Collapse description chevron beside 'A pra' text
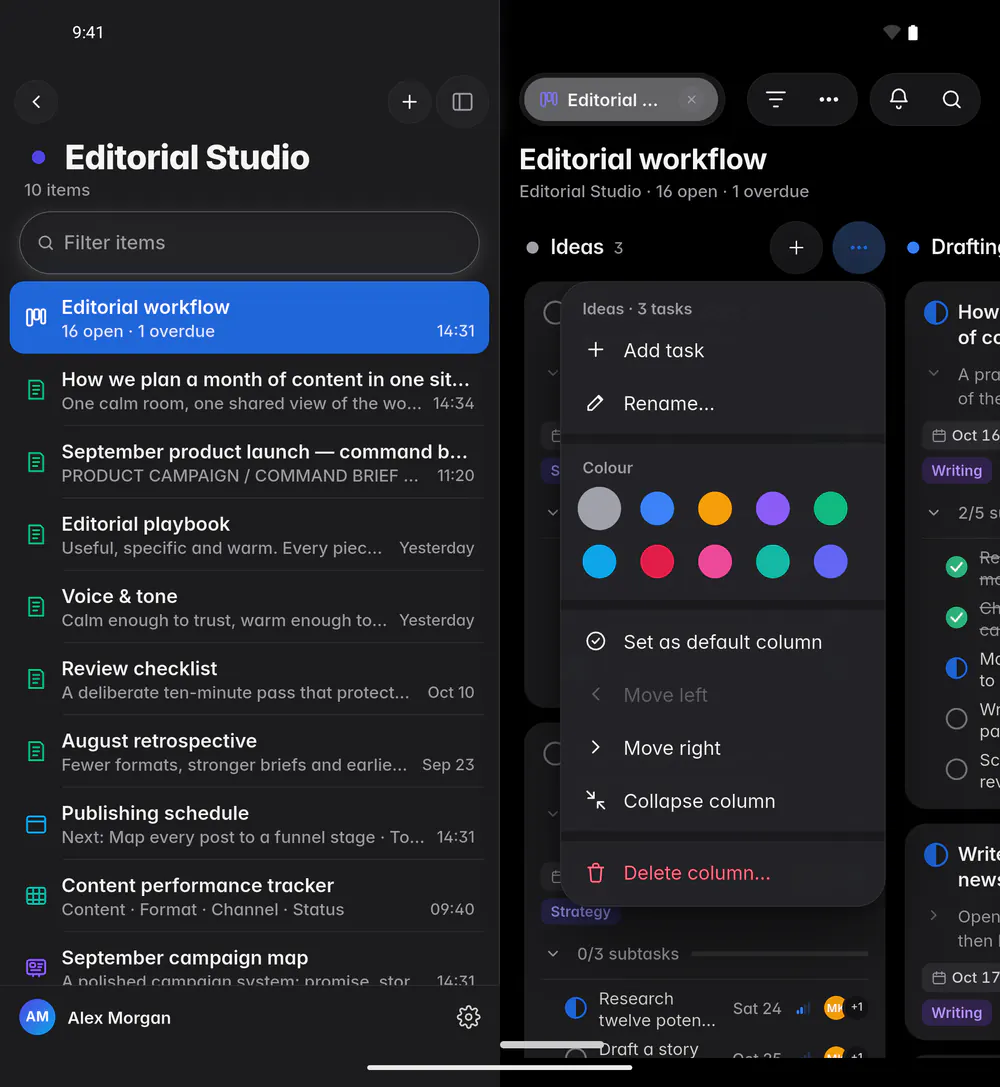The height and width of the screenshot is (1087, 1000). pos(933,374)
